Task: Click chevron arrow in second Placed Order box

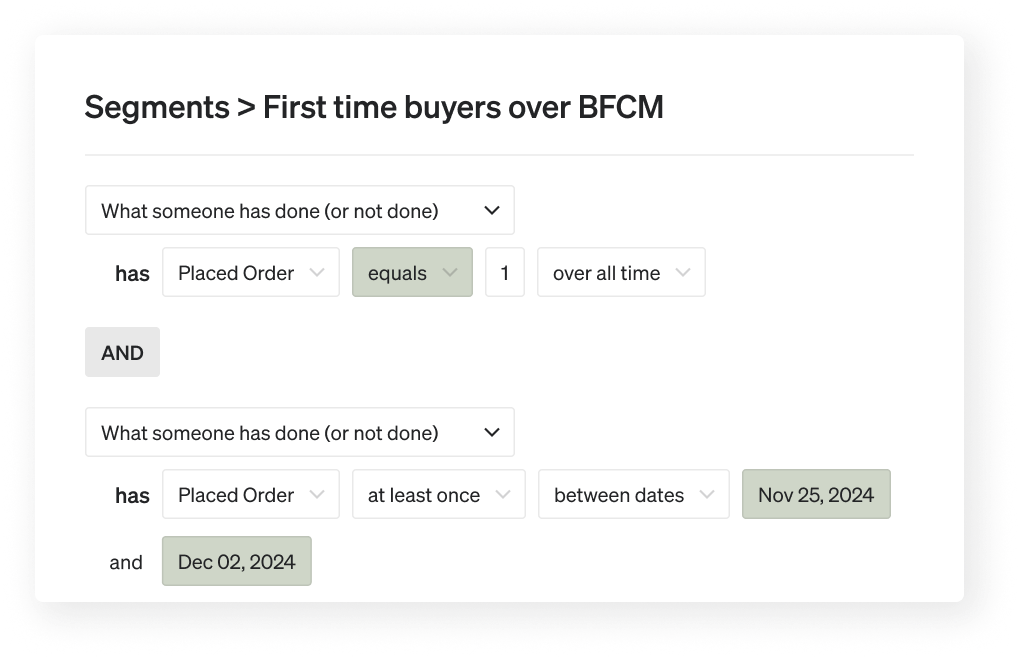Action: click(317, 495)
